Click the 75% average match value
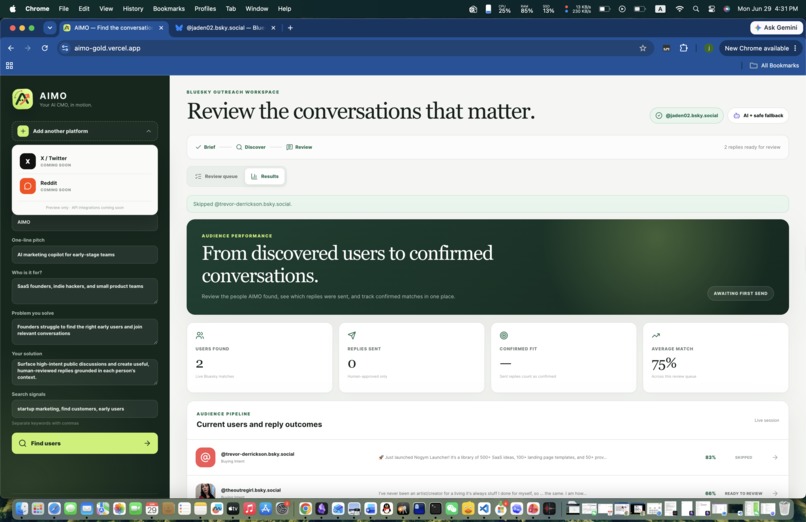Image resolution: width=806 pixels, height=522 pixels. (x=664, y=364)
